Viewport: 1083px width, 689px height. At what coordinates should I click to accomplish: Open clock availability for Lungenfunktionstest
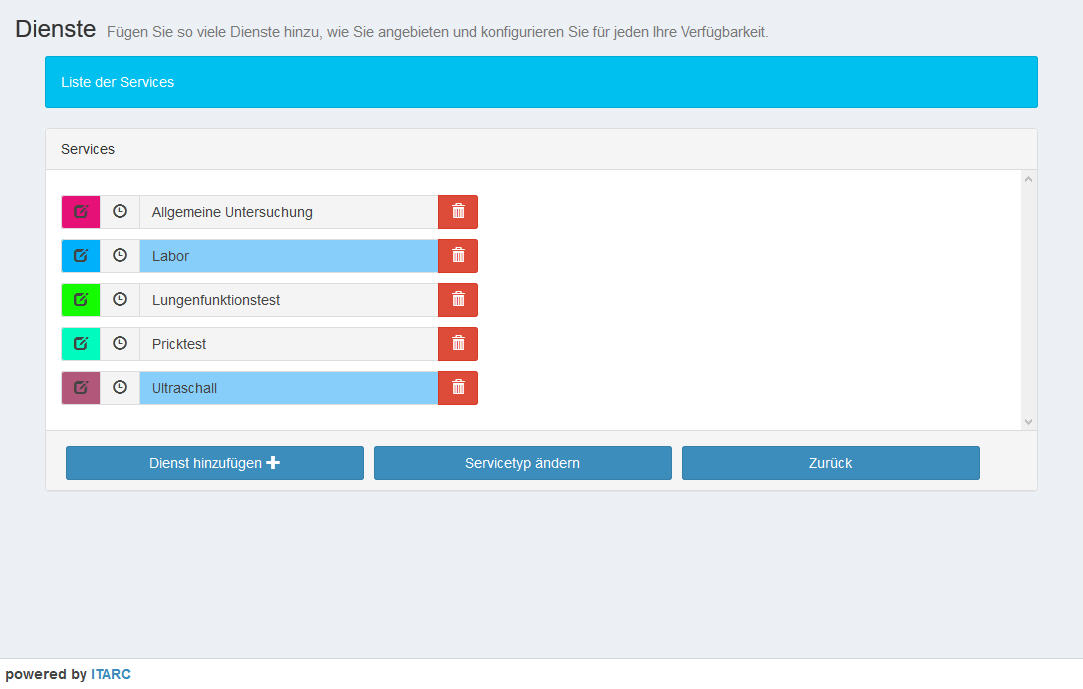coord(120,300)
